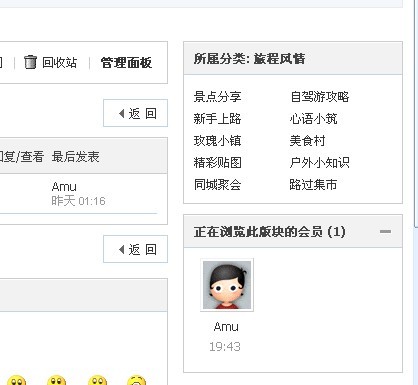
Task: Open 精彩贴图 category
Action: tap(217, 162)
